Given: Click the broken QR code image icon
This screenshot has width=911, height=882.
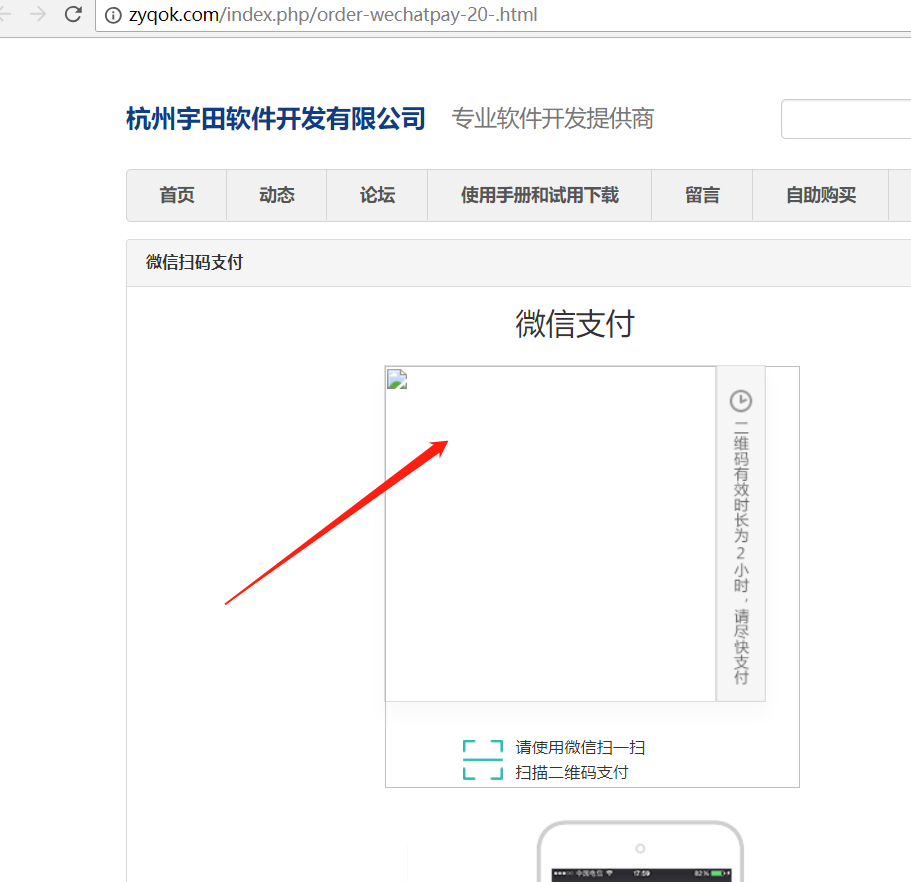Looking at the screenshot, I should tap(397, 379).
